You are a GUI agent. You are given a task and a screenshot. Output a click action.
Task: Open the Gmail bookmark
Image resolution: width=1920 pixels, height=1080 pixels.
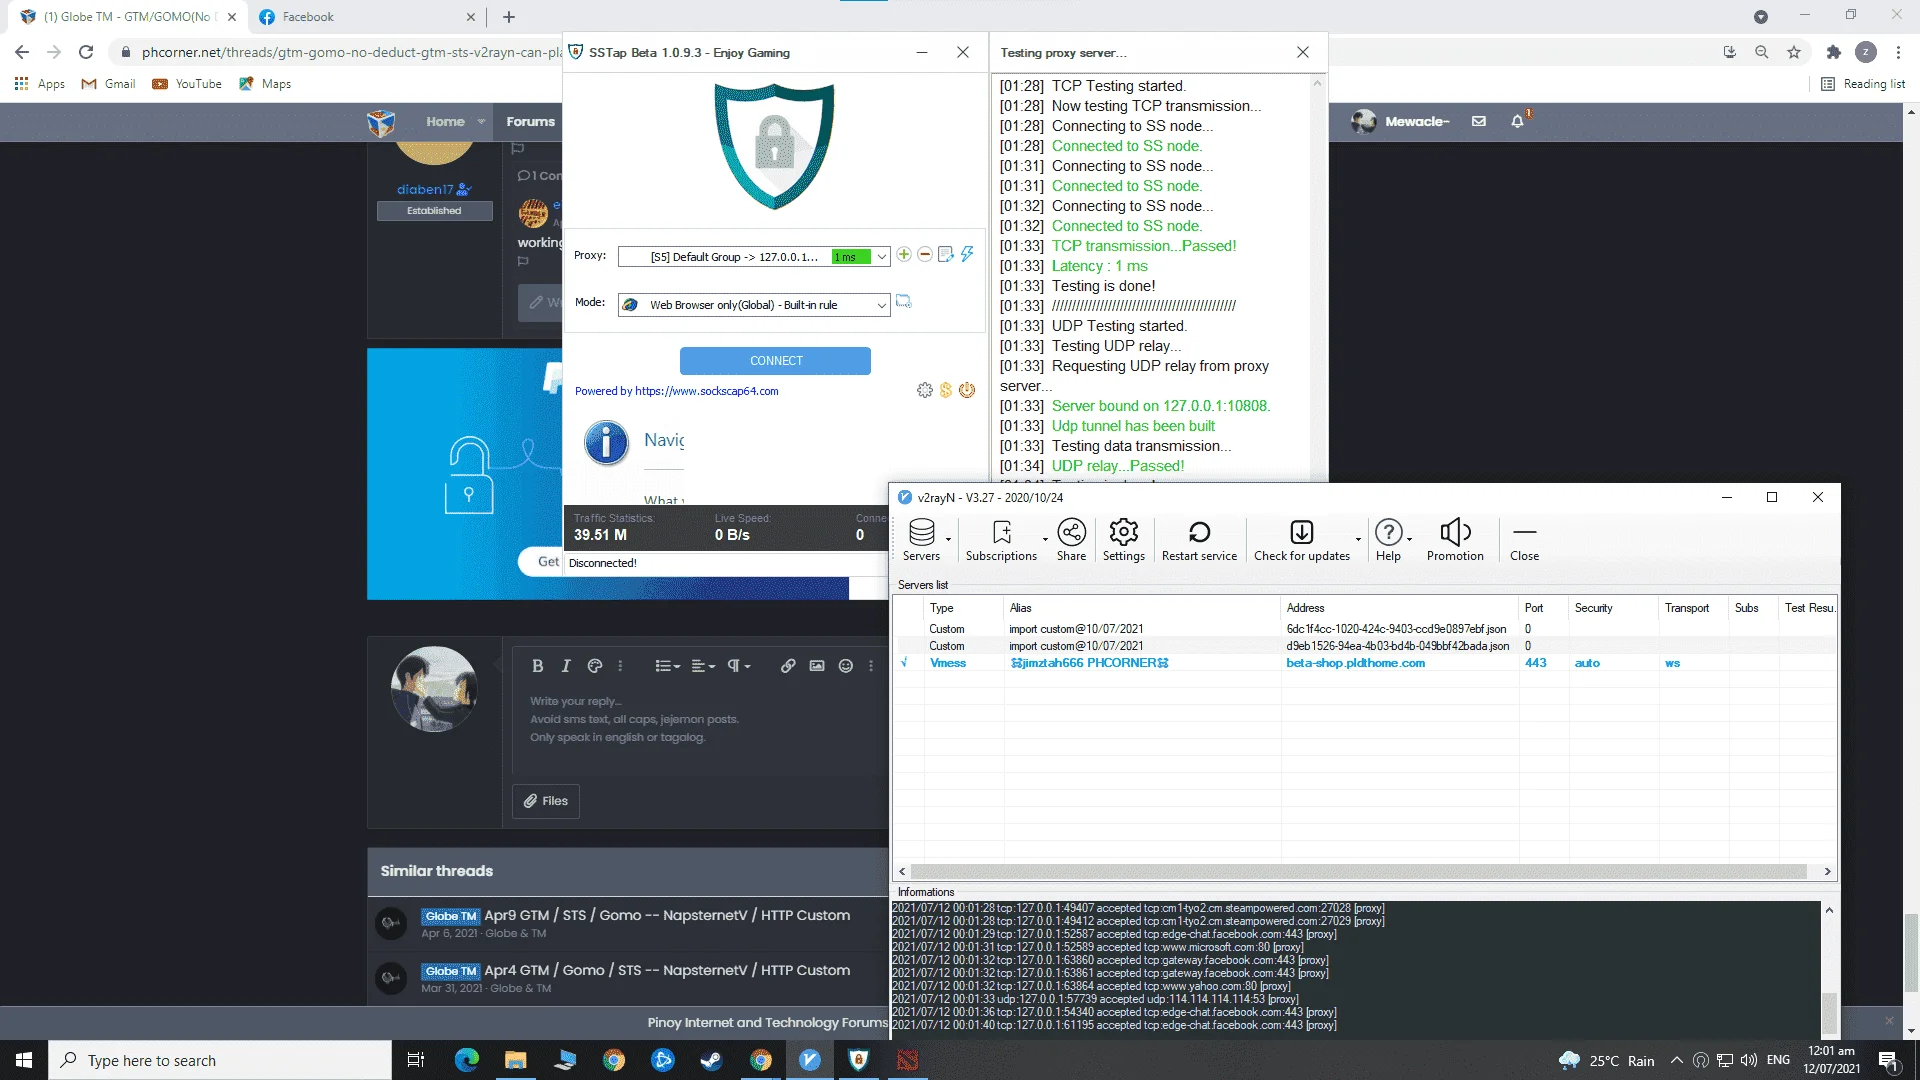pos(108,84)
